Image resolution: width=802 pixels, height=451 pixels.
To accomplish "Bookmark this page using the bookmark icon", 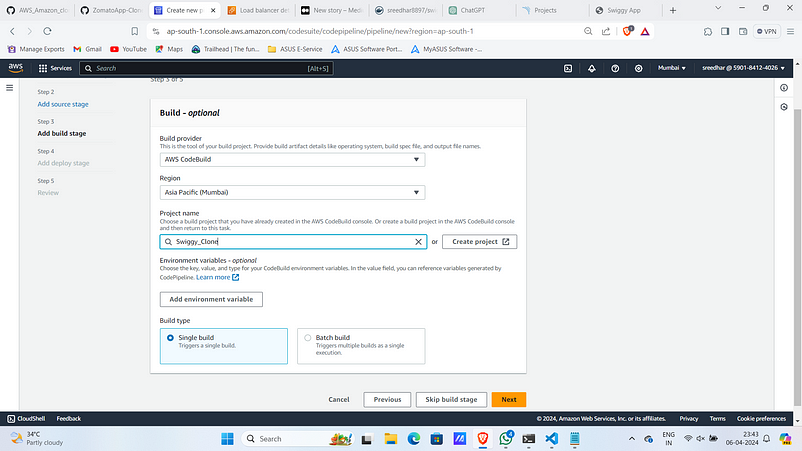I will (135, 31).
